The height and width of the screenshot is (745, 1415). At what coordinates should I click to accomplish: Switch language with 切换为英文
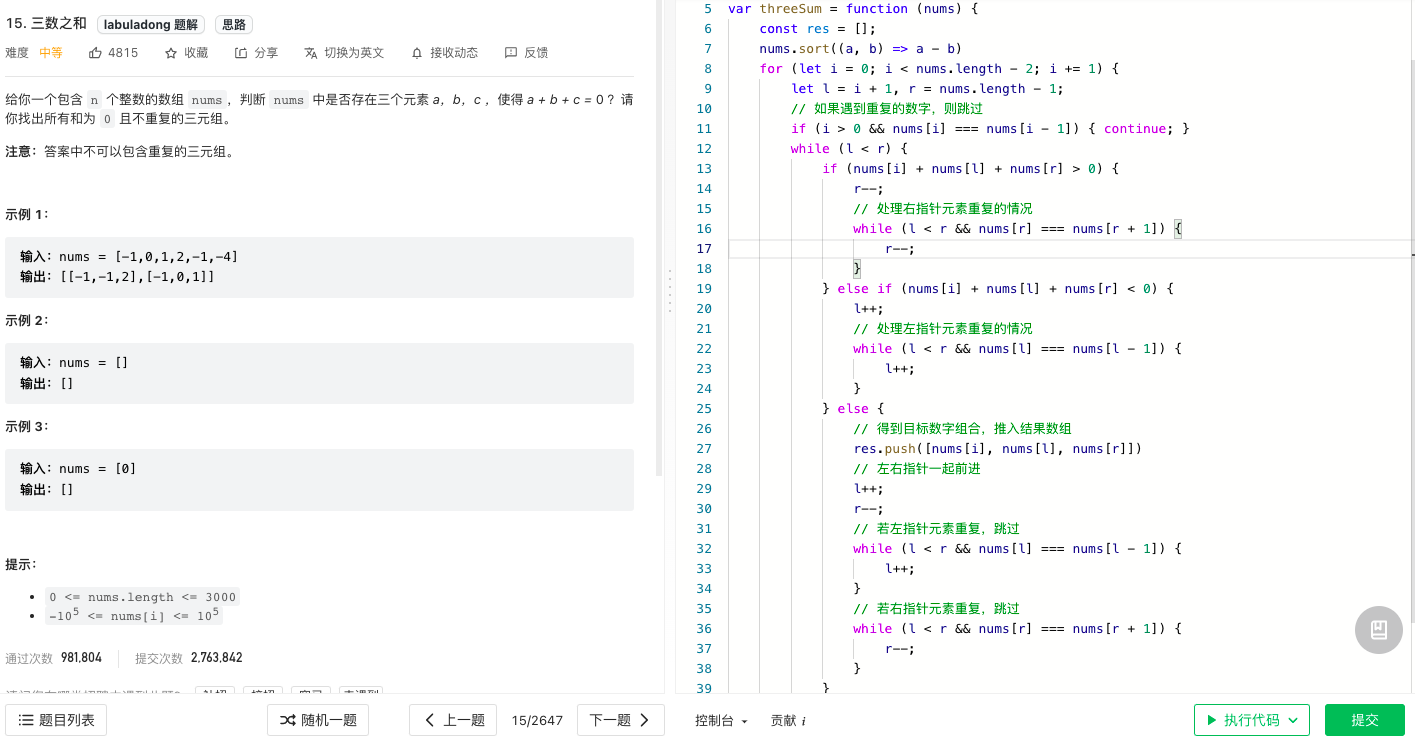click(344, 53)
